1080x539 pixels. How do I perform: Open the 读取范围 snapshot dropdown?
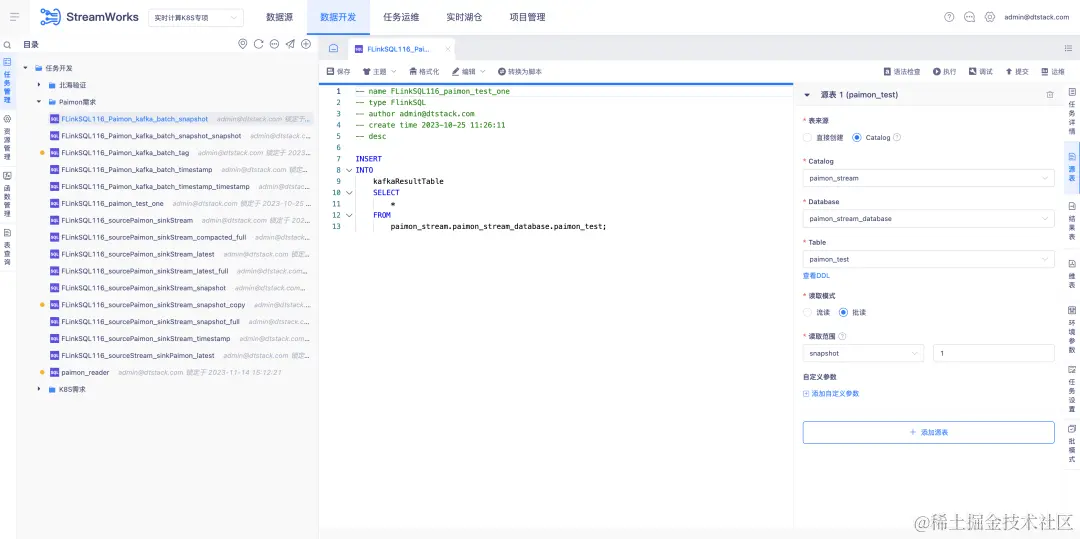(864, 353)
